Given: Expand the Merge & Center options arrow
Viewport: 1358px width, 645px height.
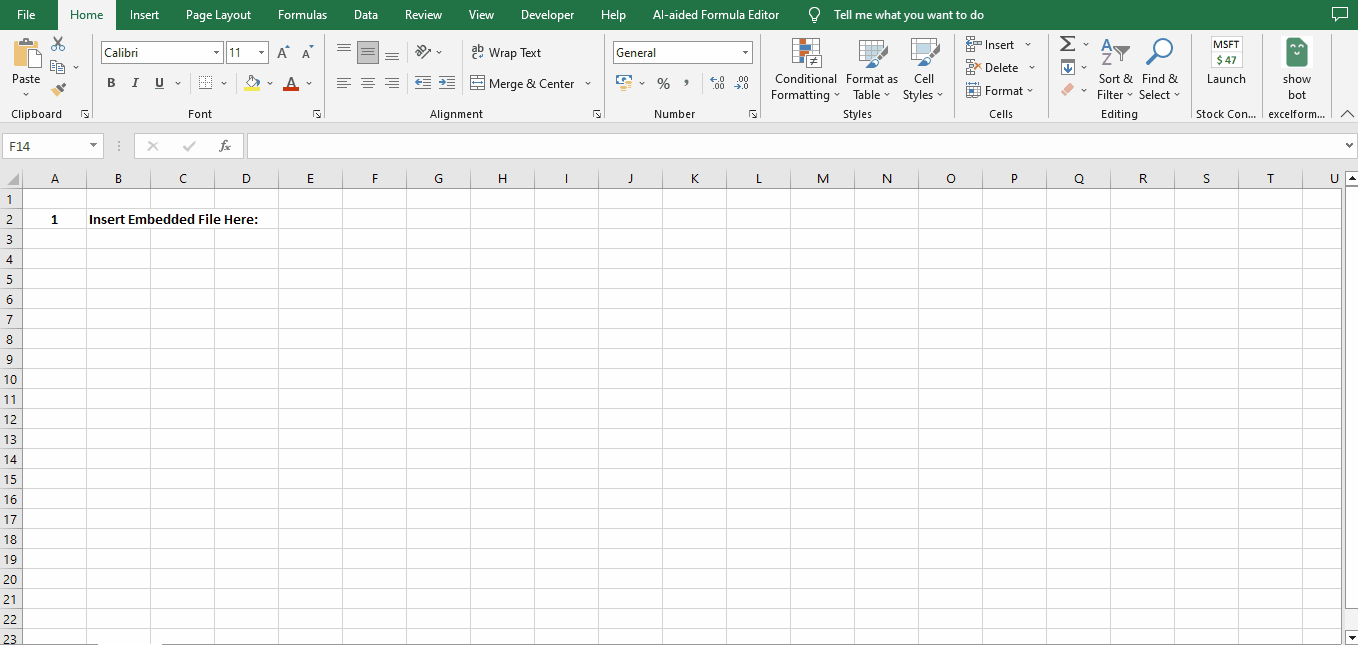Looking at the screenshot, I should coord(587,84).
